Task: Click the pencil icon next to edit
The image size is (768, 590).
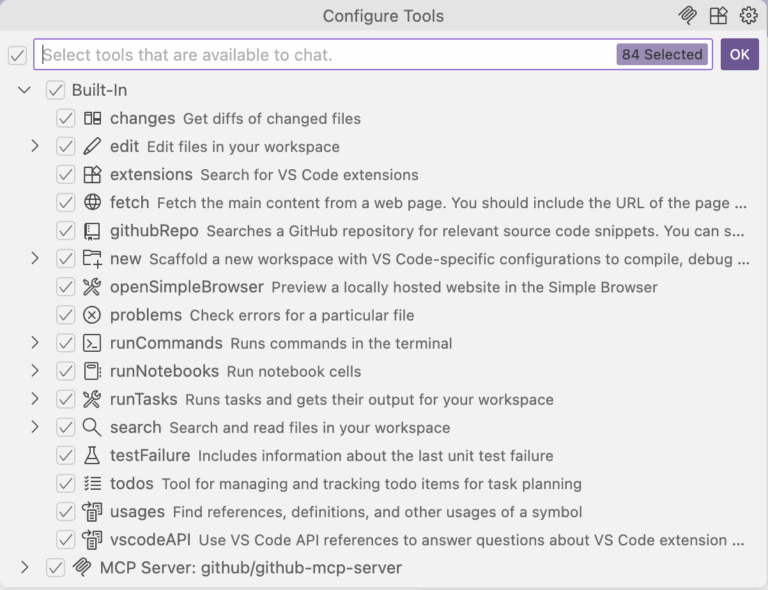Action: pos(93,146)
